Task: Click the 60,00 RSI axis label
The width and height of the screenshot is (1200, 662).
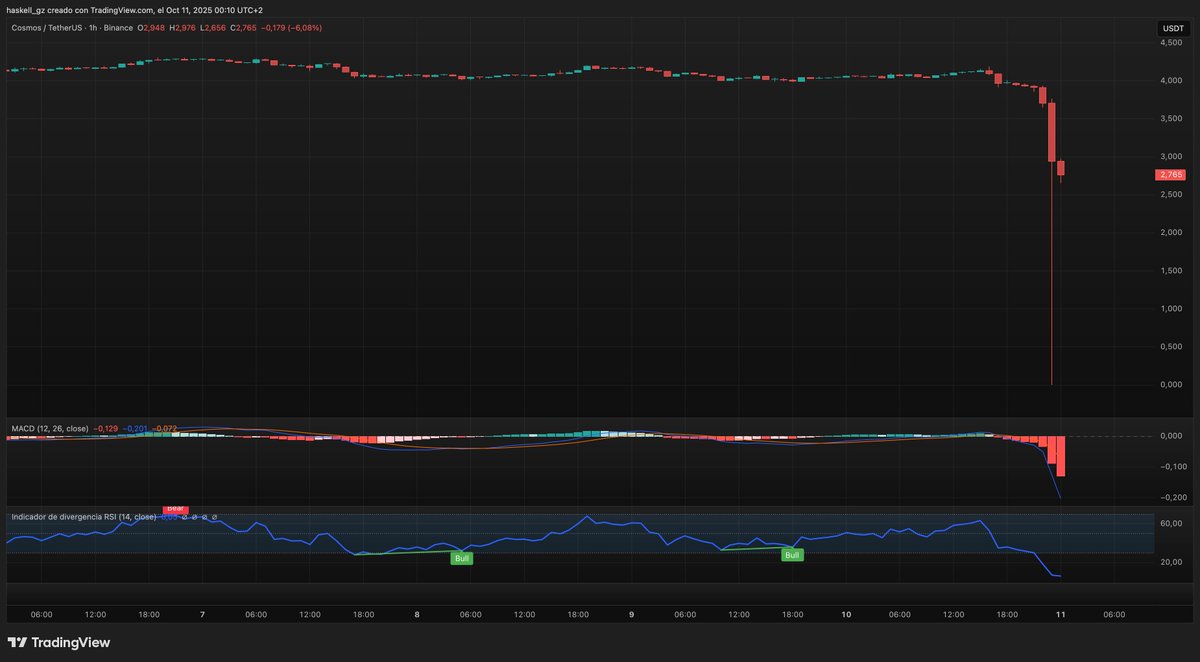Action: point(1171,523)
